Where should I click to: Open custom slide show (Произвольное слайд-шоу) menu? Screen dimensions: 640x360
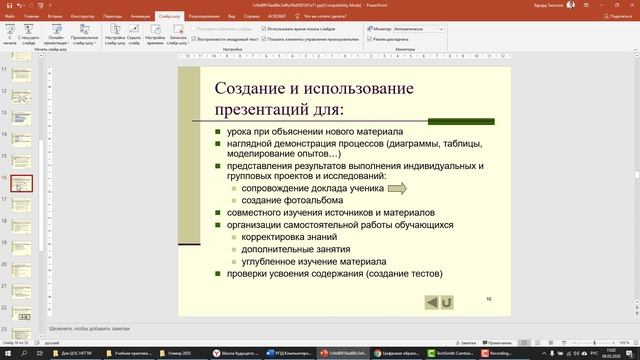click(84, 34)
